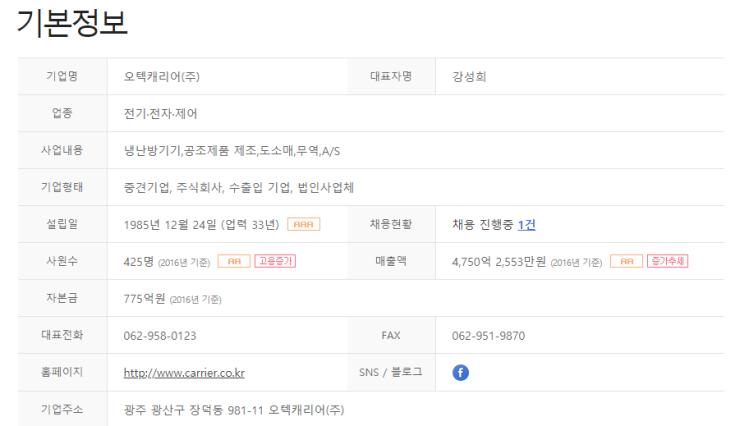Select the company name 오텍캐리어(주)
This screenshot has height=426, width=740.
click(x=161, y=76)
